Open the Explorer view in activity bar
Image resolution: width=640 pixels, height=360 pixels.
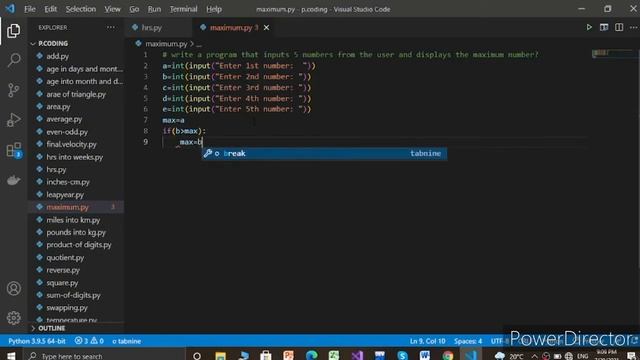[13, 31]
